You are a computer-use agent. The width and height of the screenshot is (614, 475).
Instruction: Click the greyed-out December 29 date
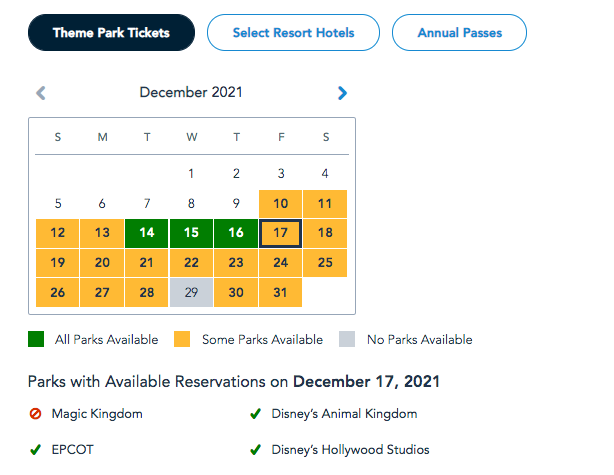191,292
